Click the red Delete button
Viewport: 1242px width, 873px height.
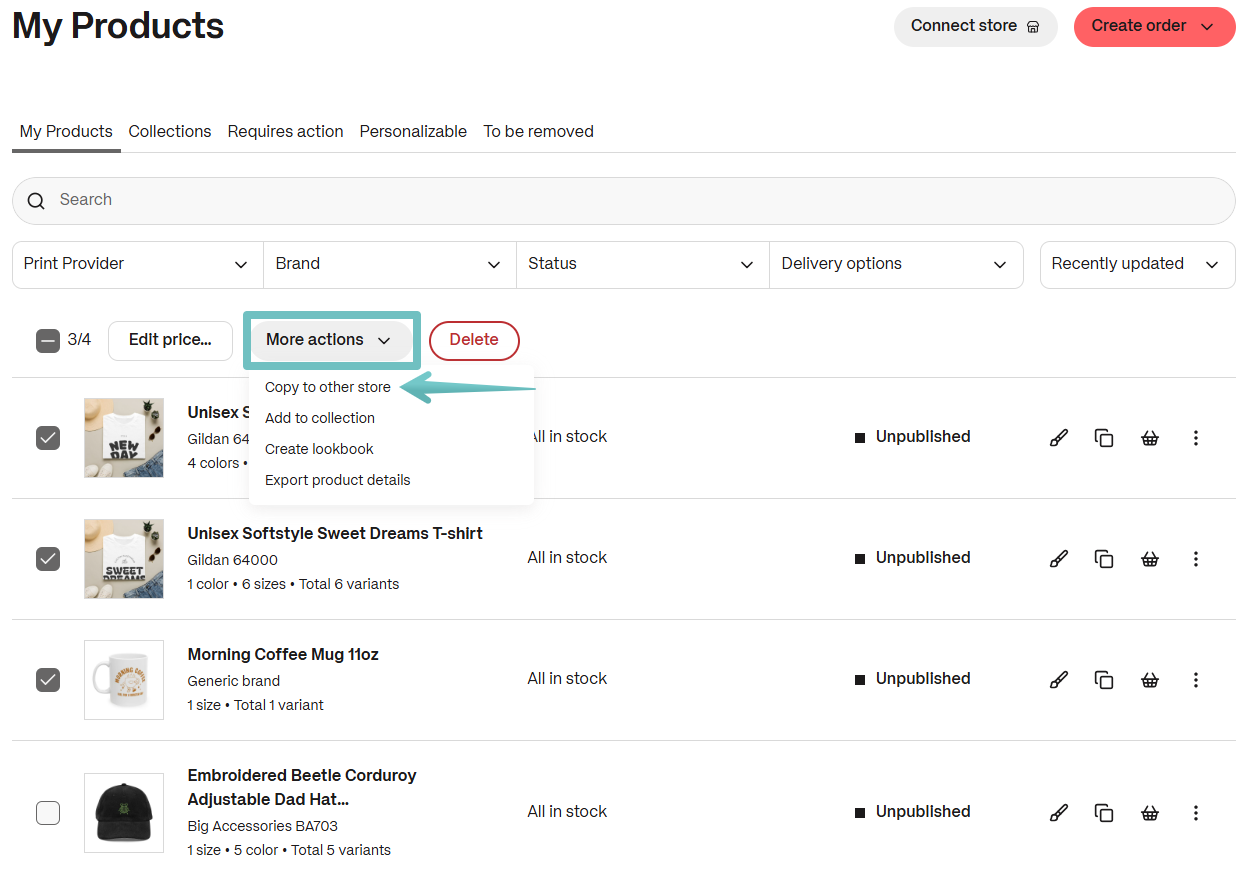click(x=474, y=340)
